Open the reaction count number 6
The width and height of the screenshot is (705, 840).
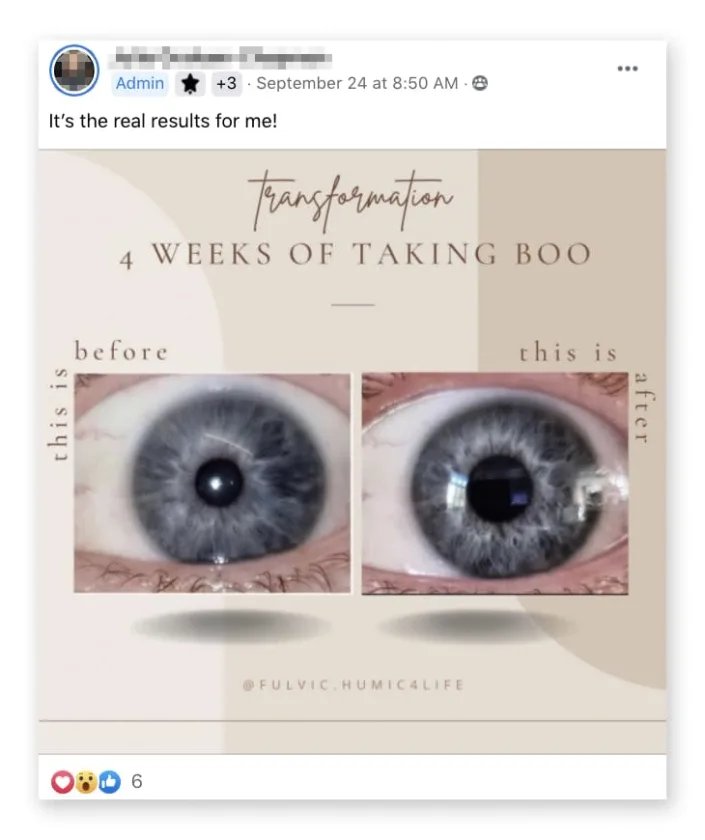coord(137,782)
